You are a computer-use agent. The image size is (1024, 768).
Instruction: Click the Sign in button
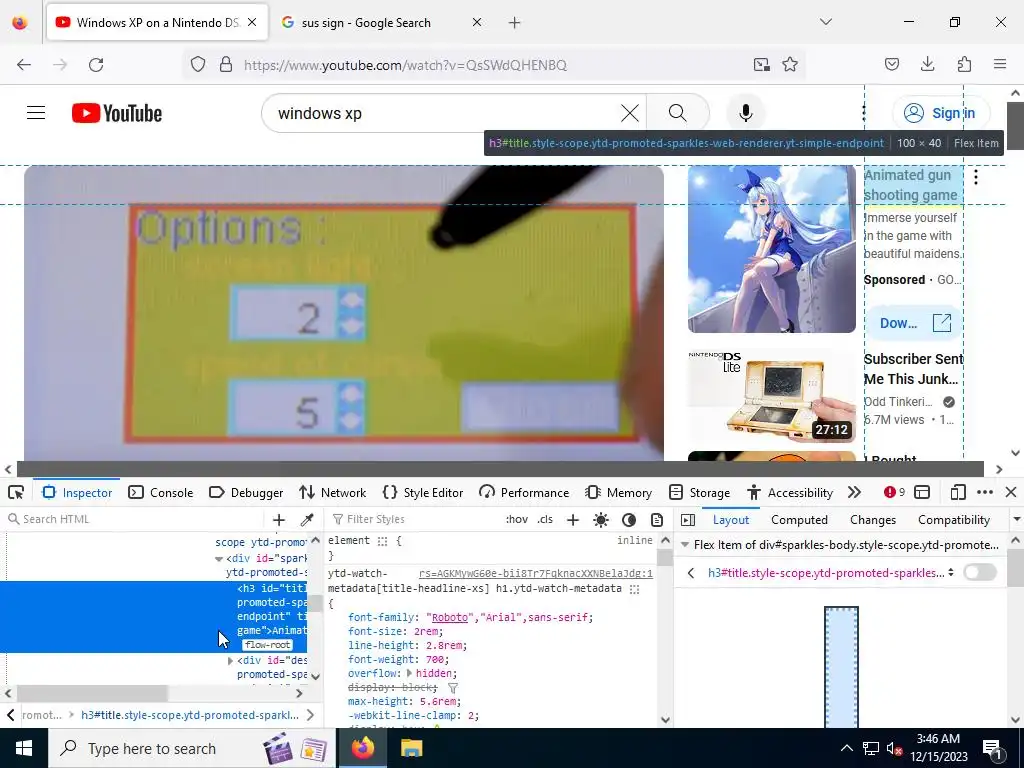tap(941, 113)
